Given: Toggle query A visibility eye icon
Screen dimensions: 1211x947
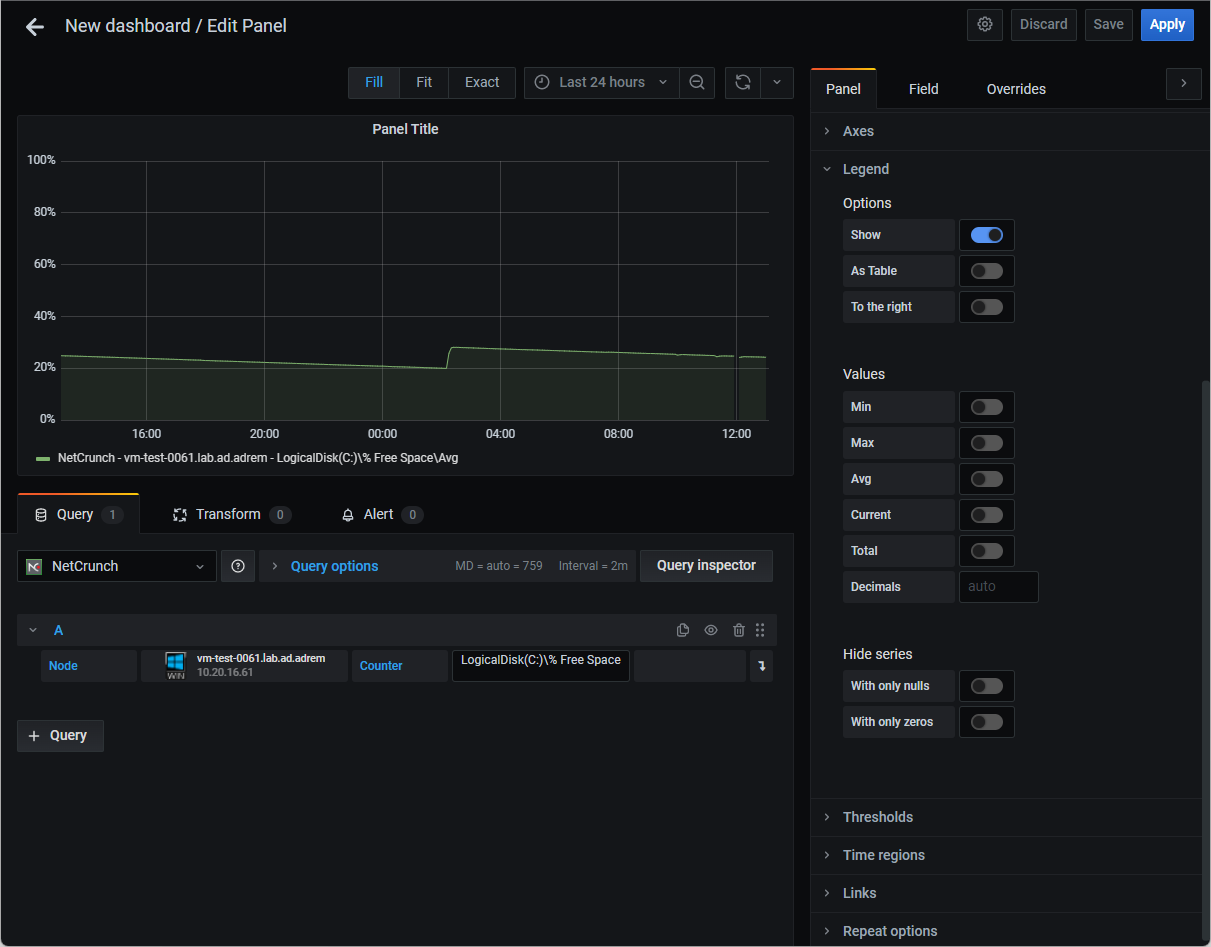Looking at the screenshot, I should [x=711, y=630].
